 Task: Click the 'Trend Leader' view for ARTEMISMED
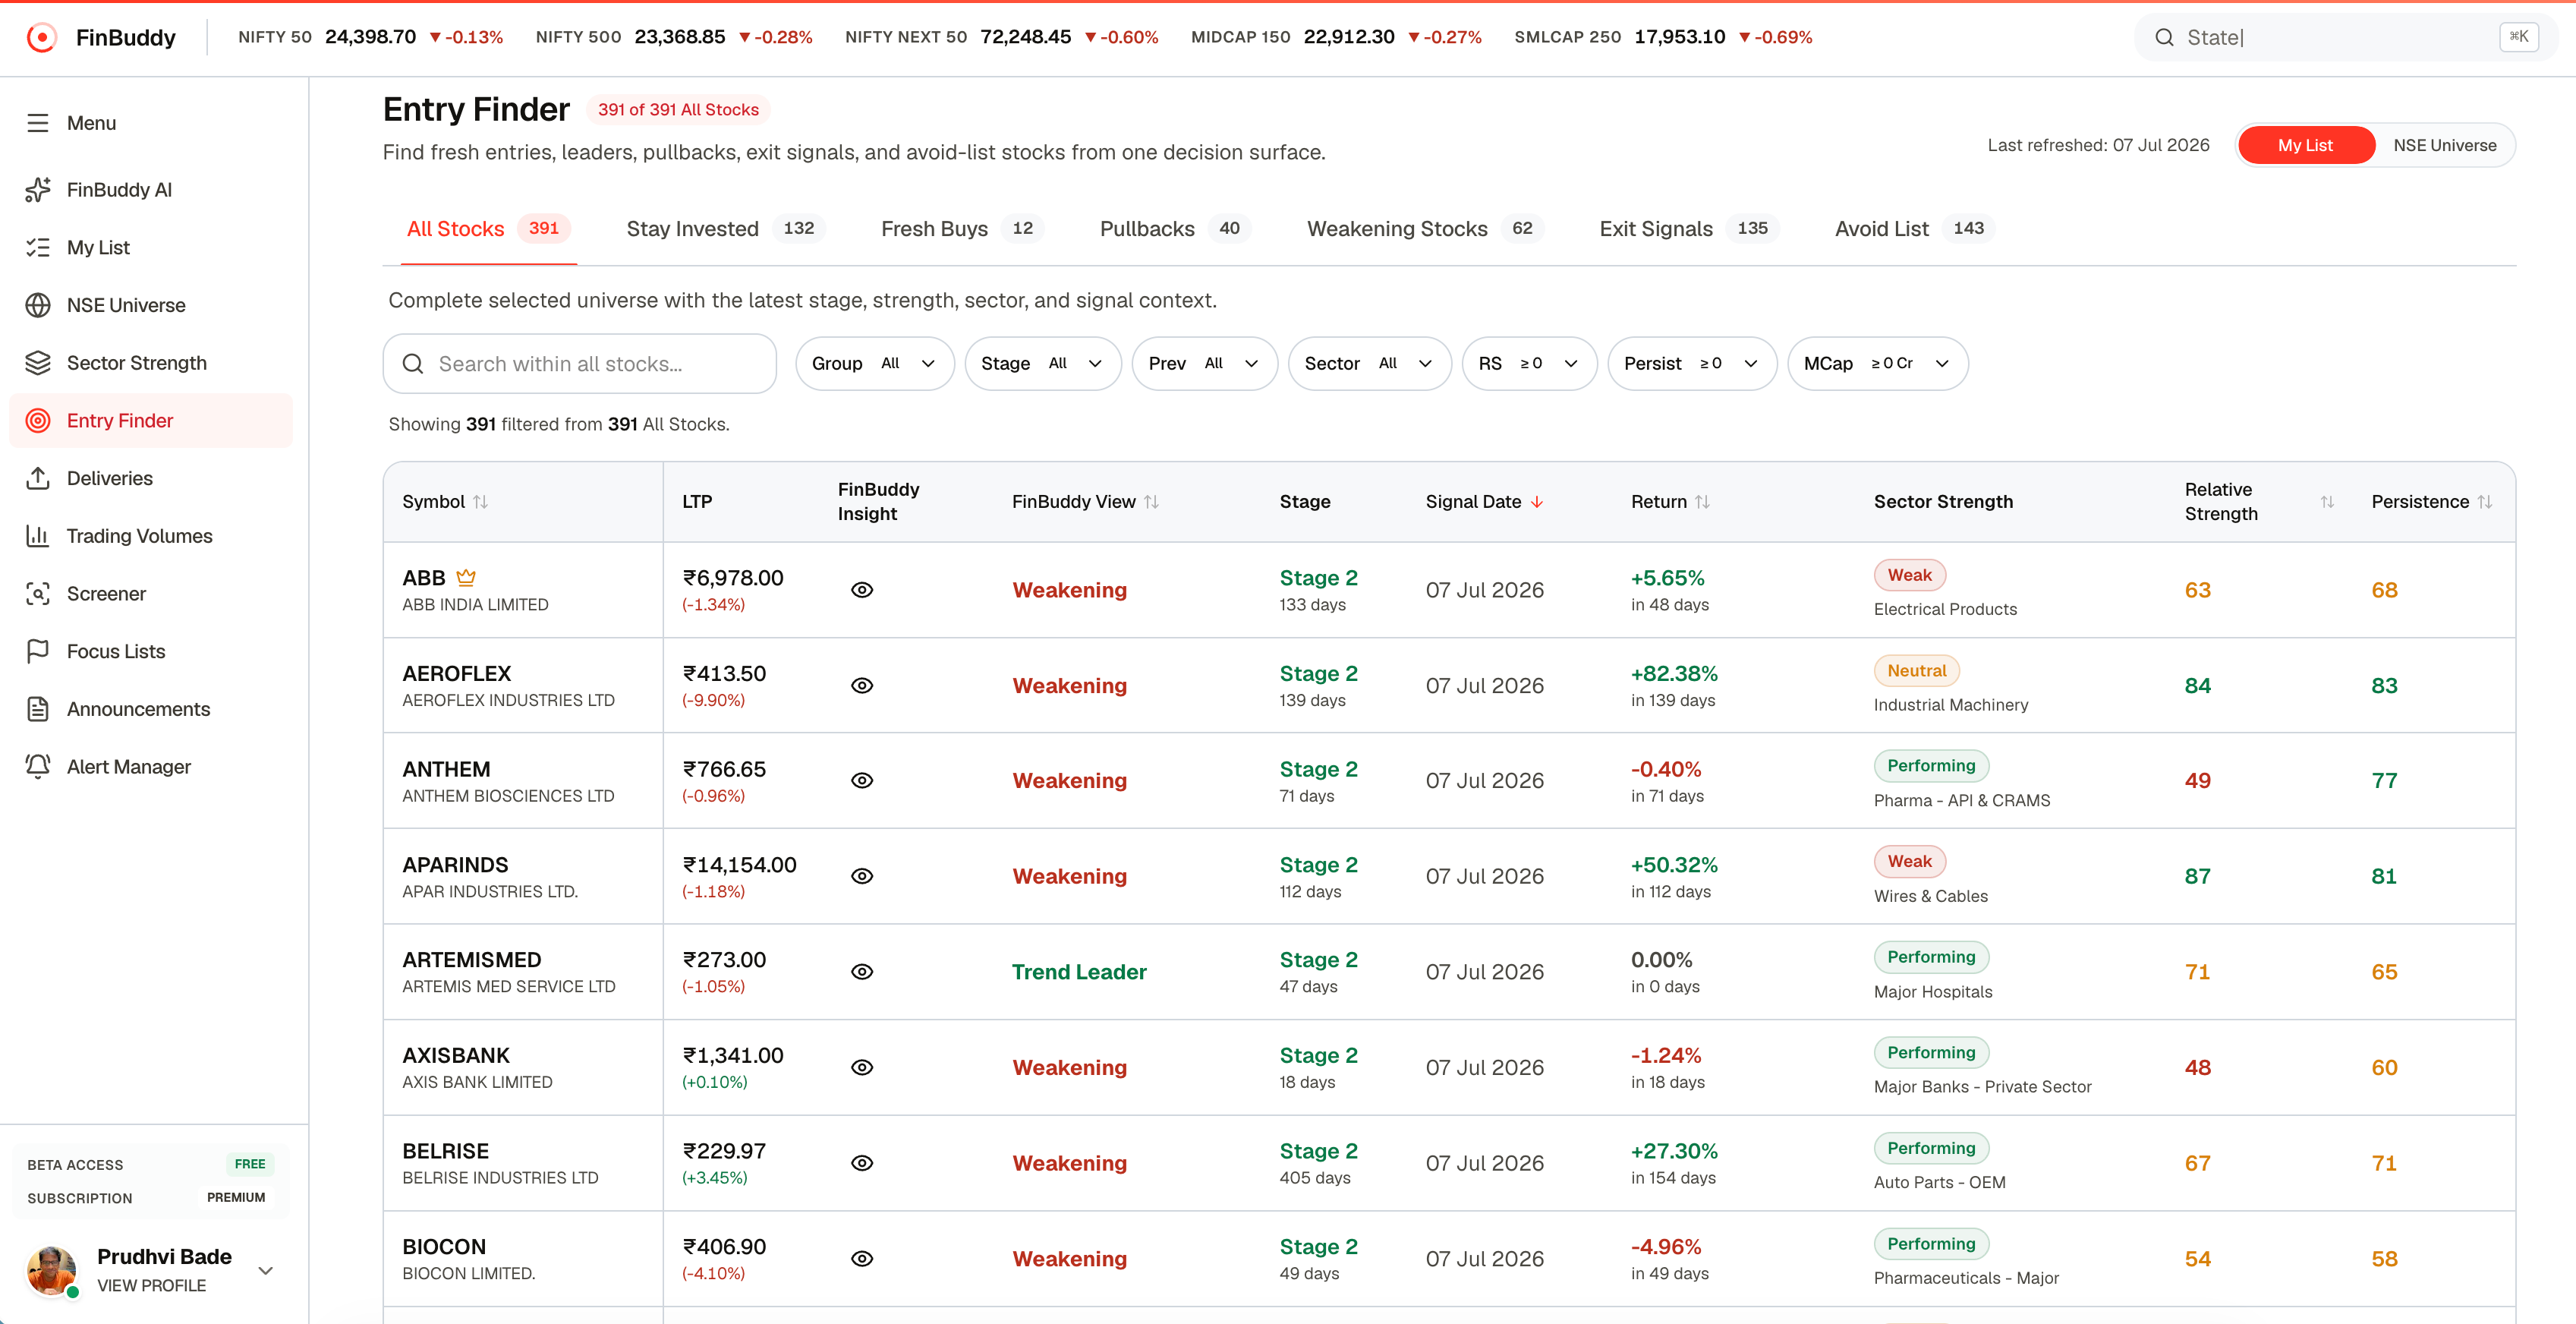pos(1079,972)
